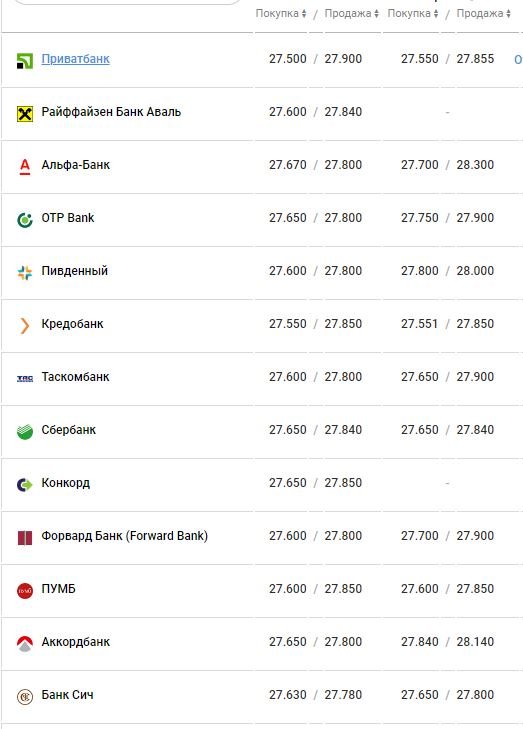
Task: Click the Альфа-Банк red letter logo
Action: 25,166
